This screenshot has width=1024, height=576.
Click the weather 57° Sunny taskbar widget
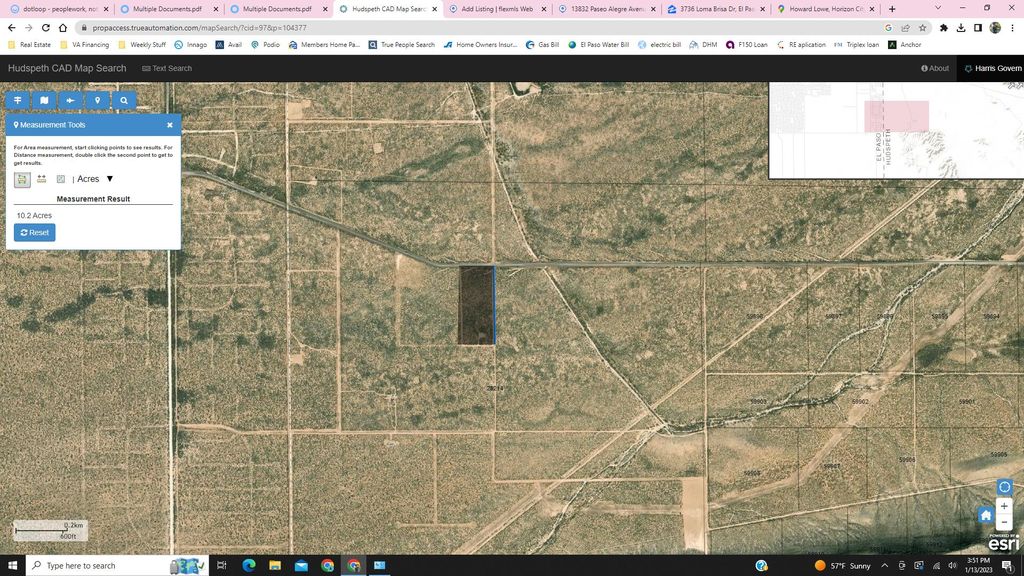coord(840,565)
